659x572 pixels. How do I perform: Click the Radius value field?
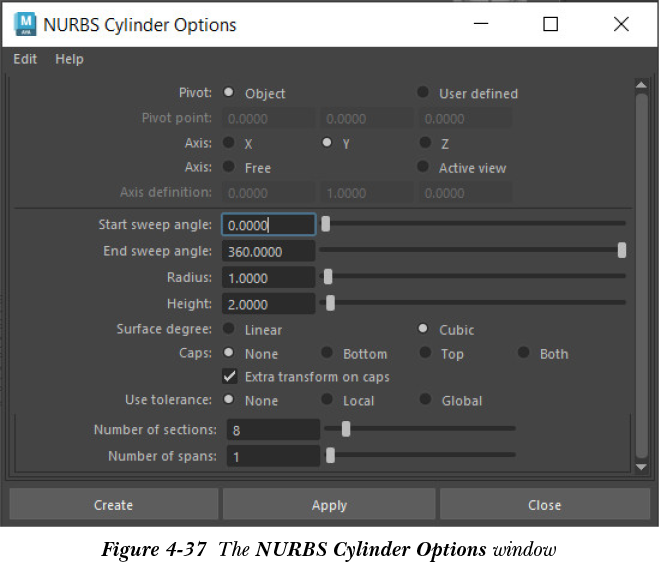267,278
